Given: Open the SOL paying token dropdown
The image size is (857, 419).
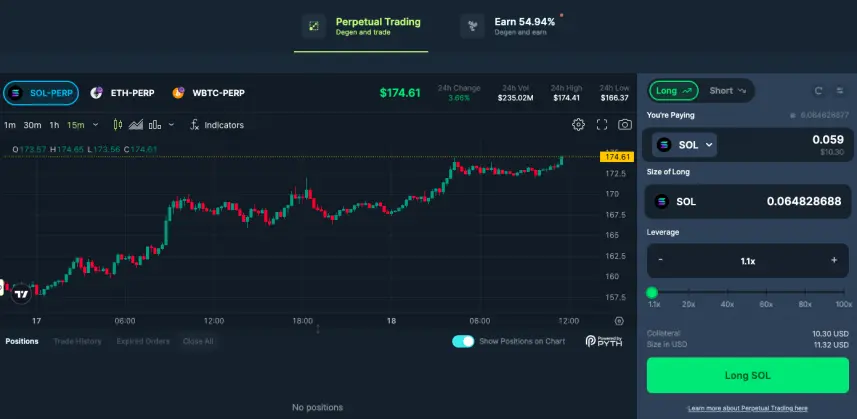Looking at the screenshot, I should tap(685, 145).
